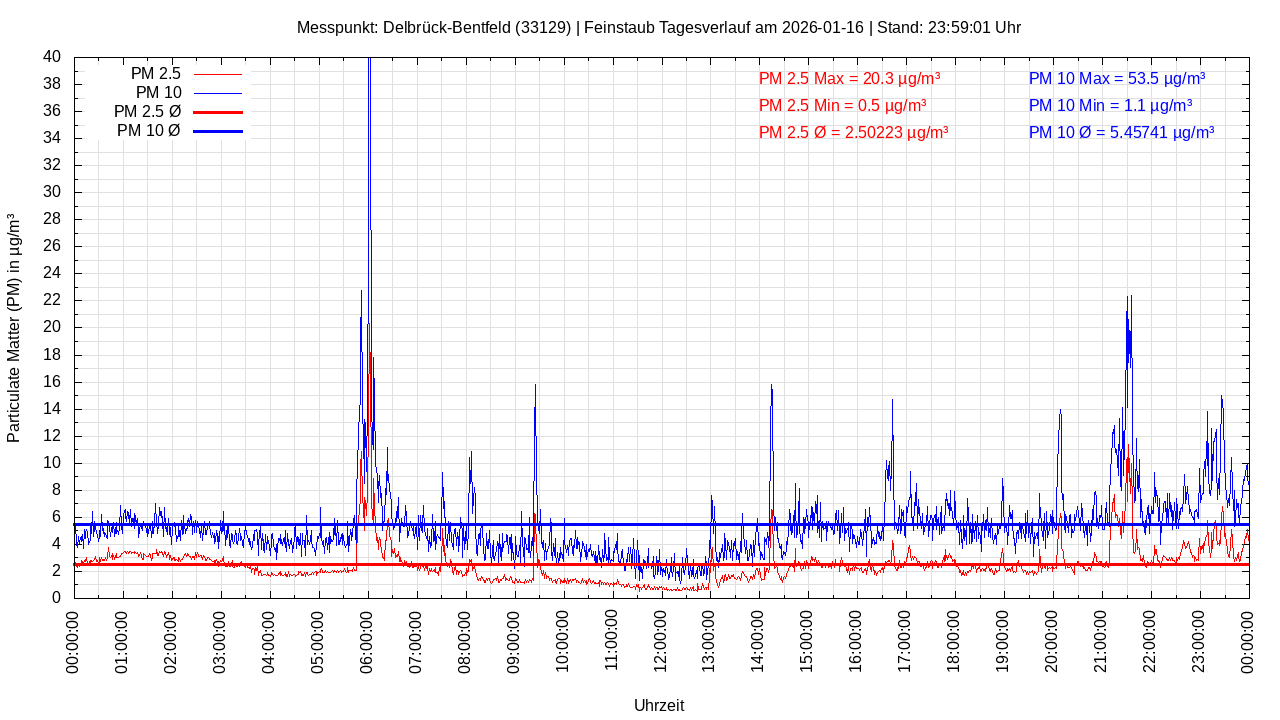This screenshot has width=1280, height=720.
Task: Click the 06:00:00 time tick label
Action: pos(368,642)
